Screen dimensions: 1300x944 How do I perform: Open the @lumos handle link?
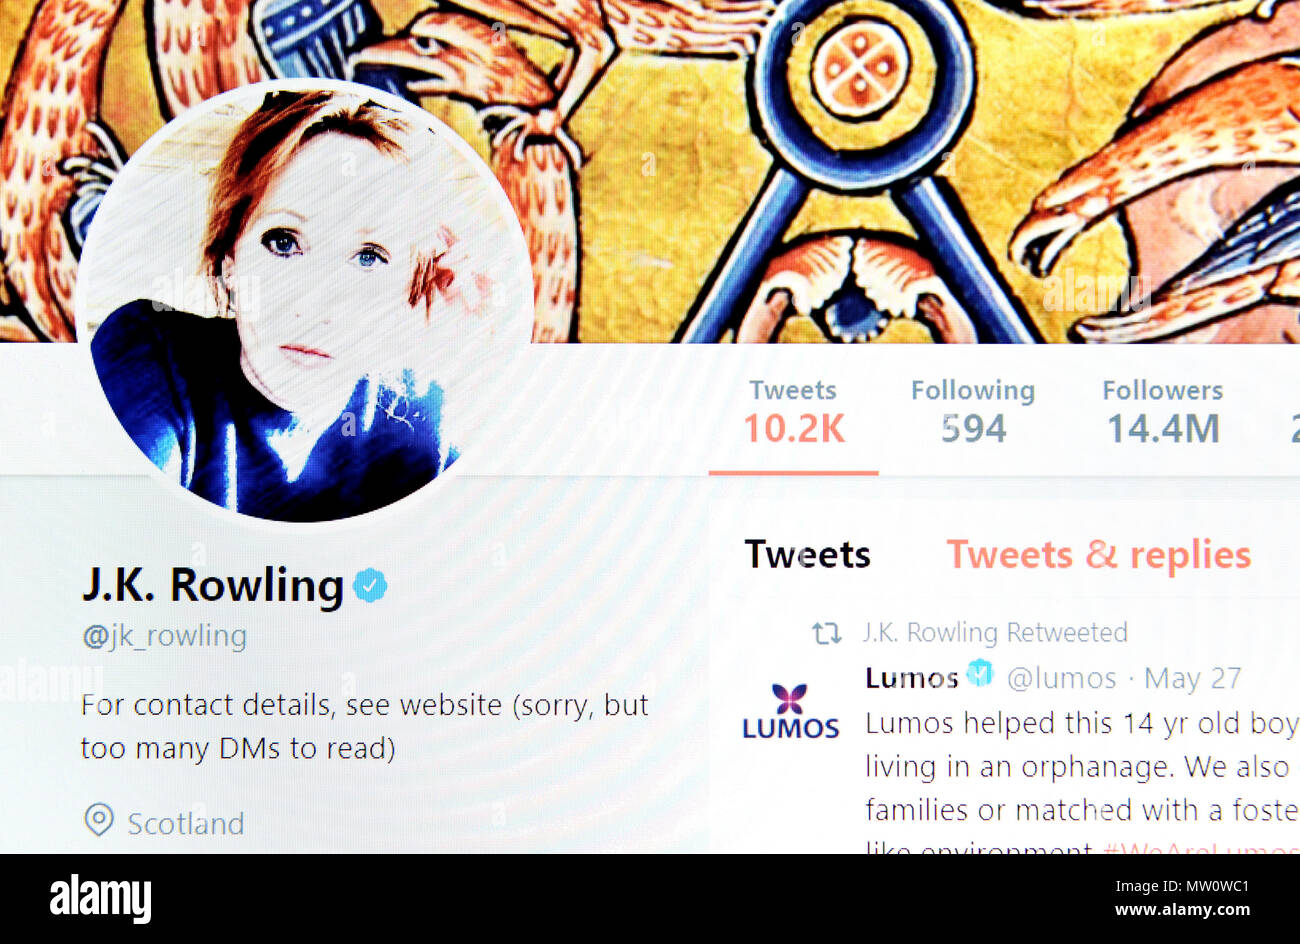[1061, 678]
